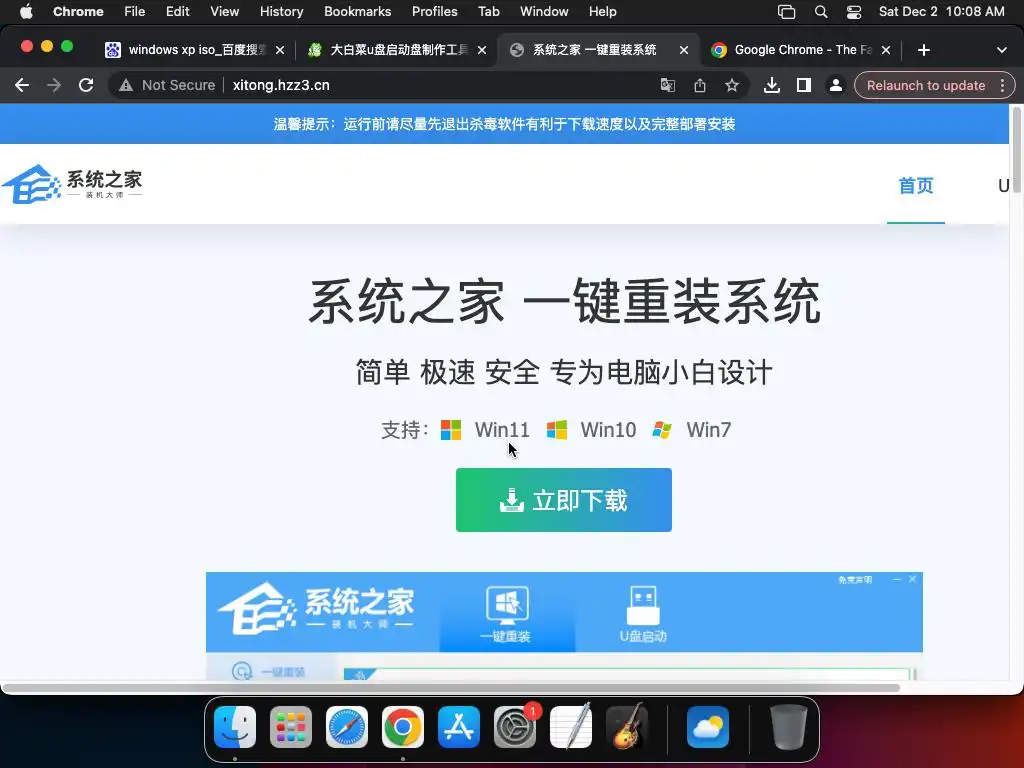Open Spotlight search in menu bar
Viewport: 1024px width, 768px height.
coord(821,12)
